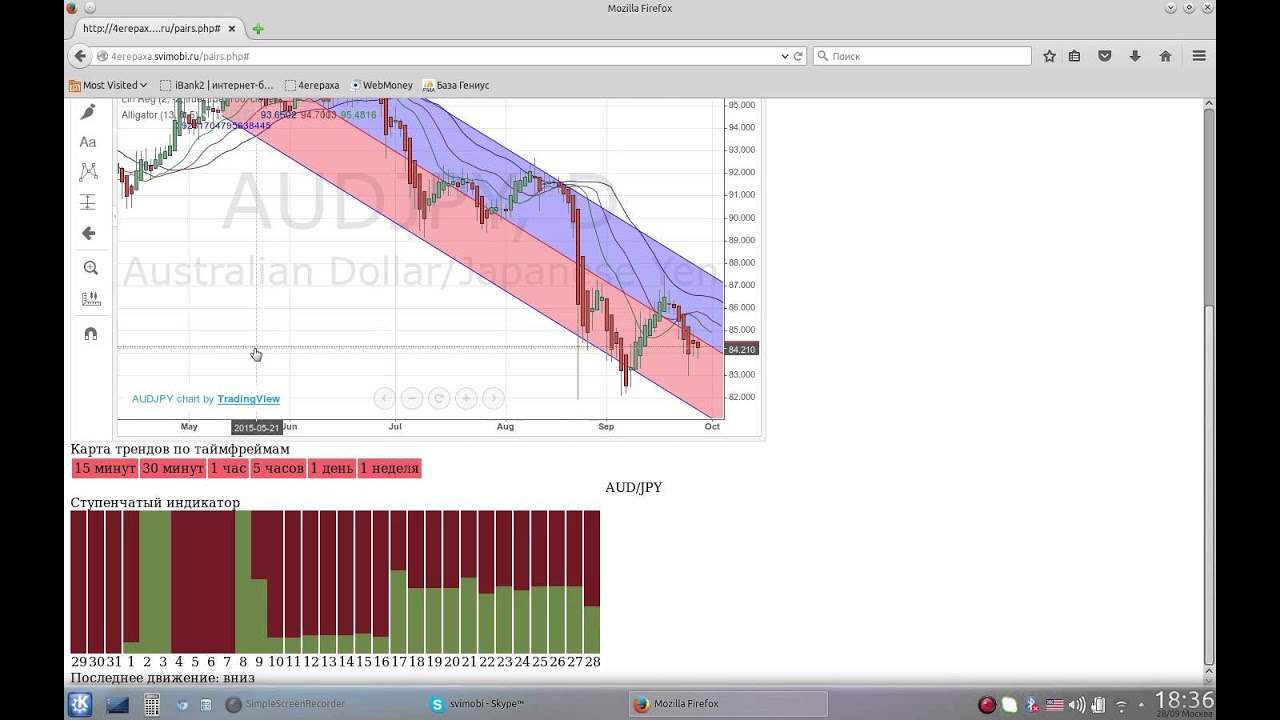Select the 1 час timeframe
Image resolution: width=1280 pixels, height=720 pixels.
[227, 468]
